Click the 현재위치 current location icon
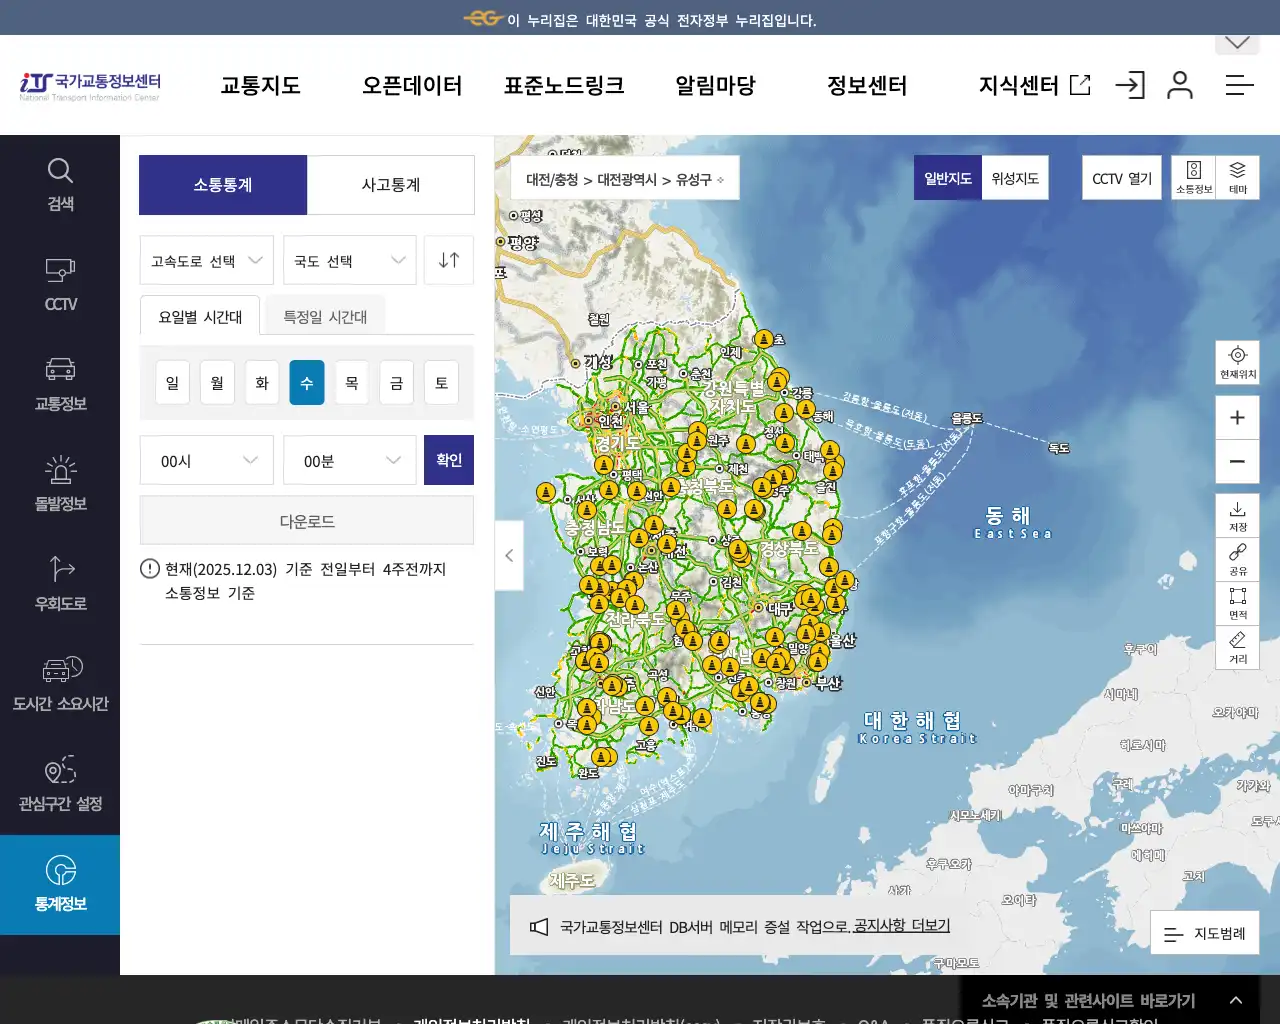The image size is (1280, 1024). click(x=1237, y=362)
